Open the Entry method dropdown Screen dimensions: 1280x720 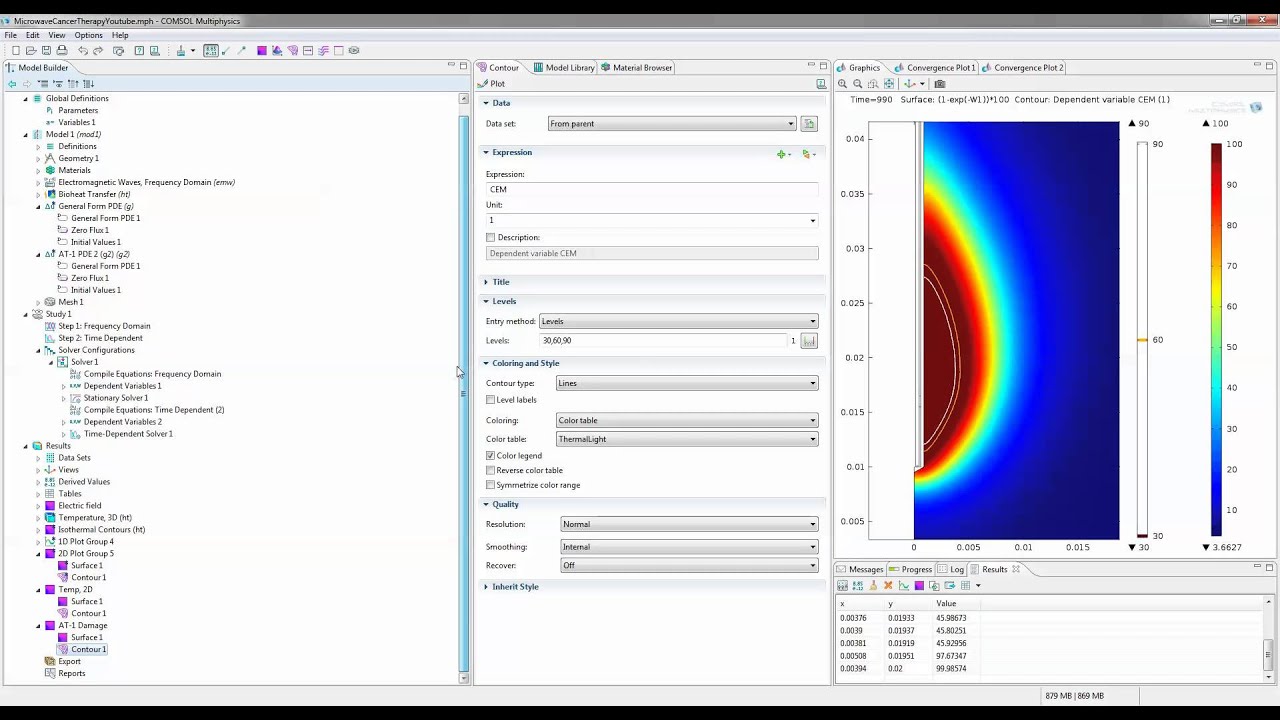pyautogui.click(x=679, y=321)
